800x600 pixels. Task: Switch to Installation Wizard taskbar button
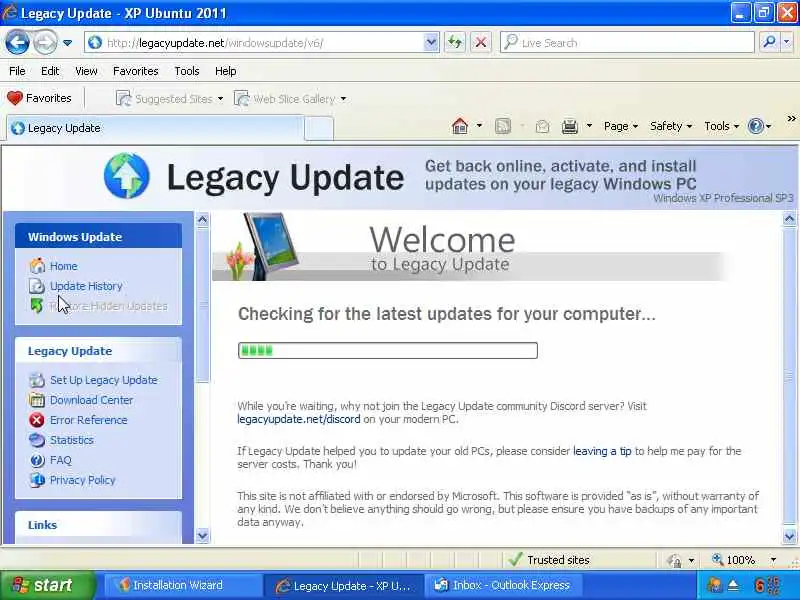(182, 585)
